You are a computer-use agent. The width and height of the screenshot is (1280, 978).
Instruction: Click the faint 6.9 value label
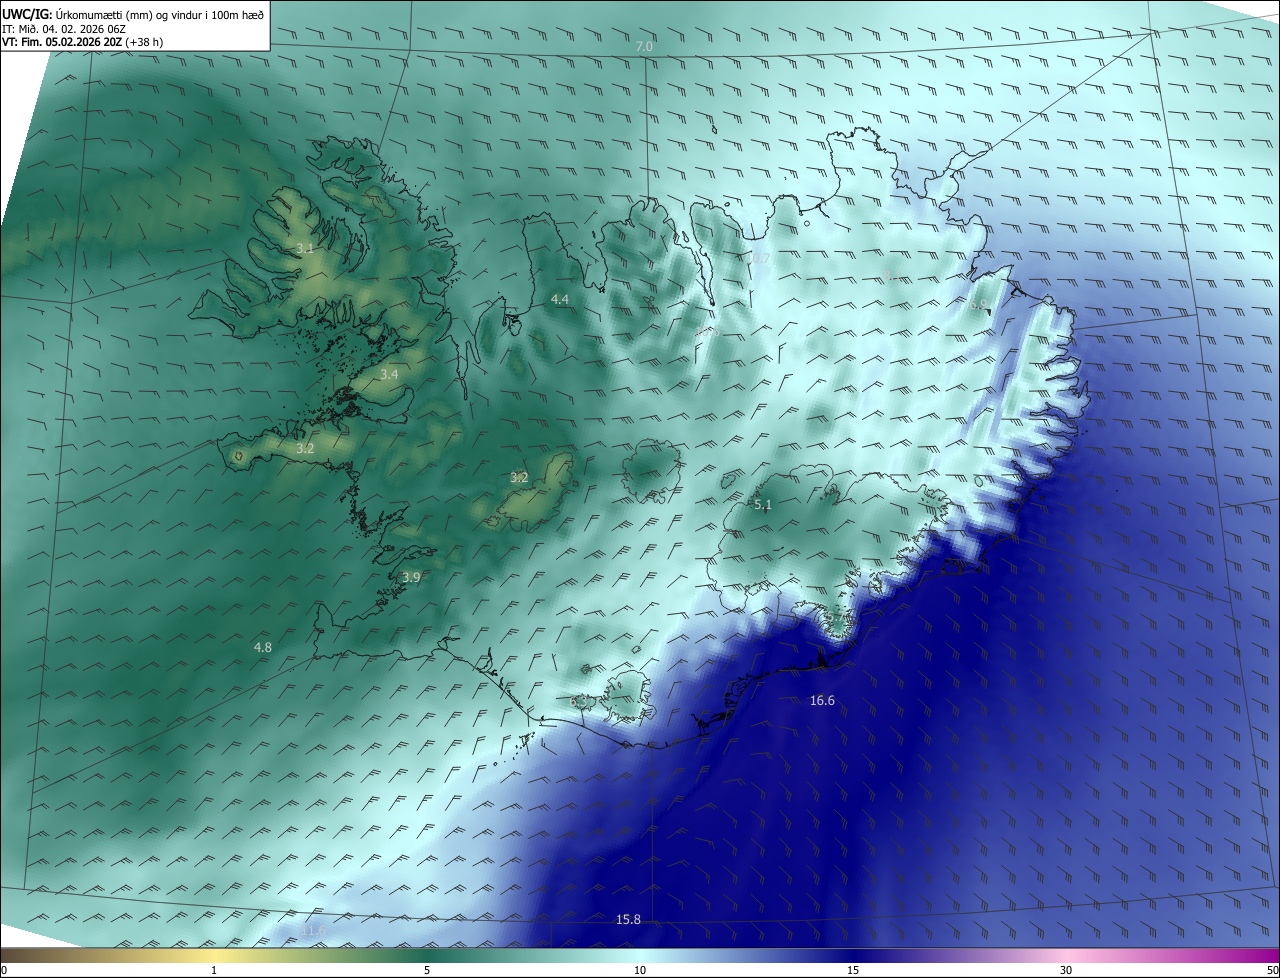978,304
